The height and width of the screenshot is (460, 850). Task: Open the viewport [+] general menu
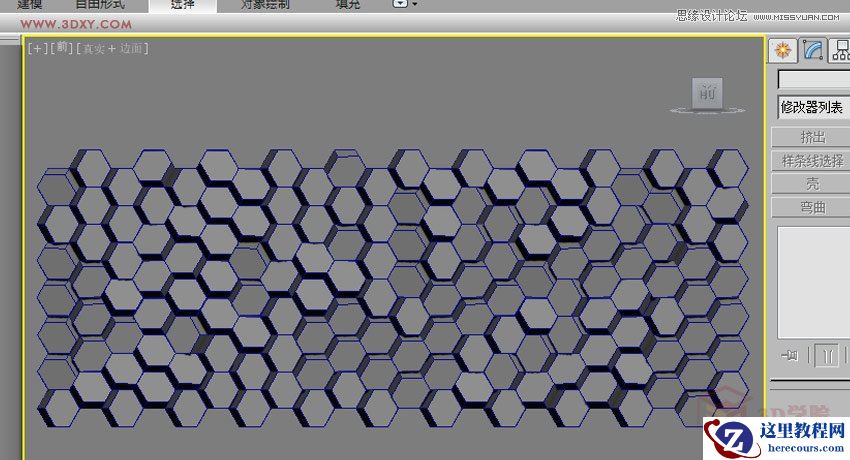point(37,48)
